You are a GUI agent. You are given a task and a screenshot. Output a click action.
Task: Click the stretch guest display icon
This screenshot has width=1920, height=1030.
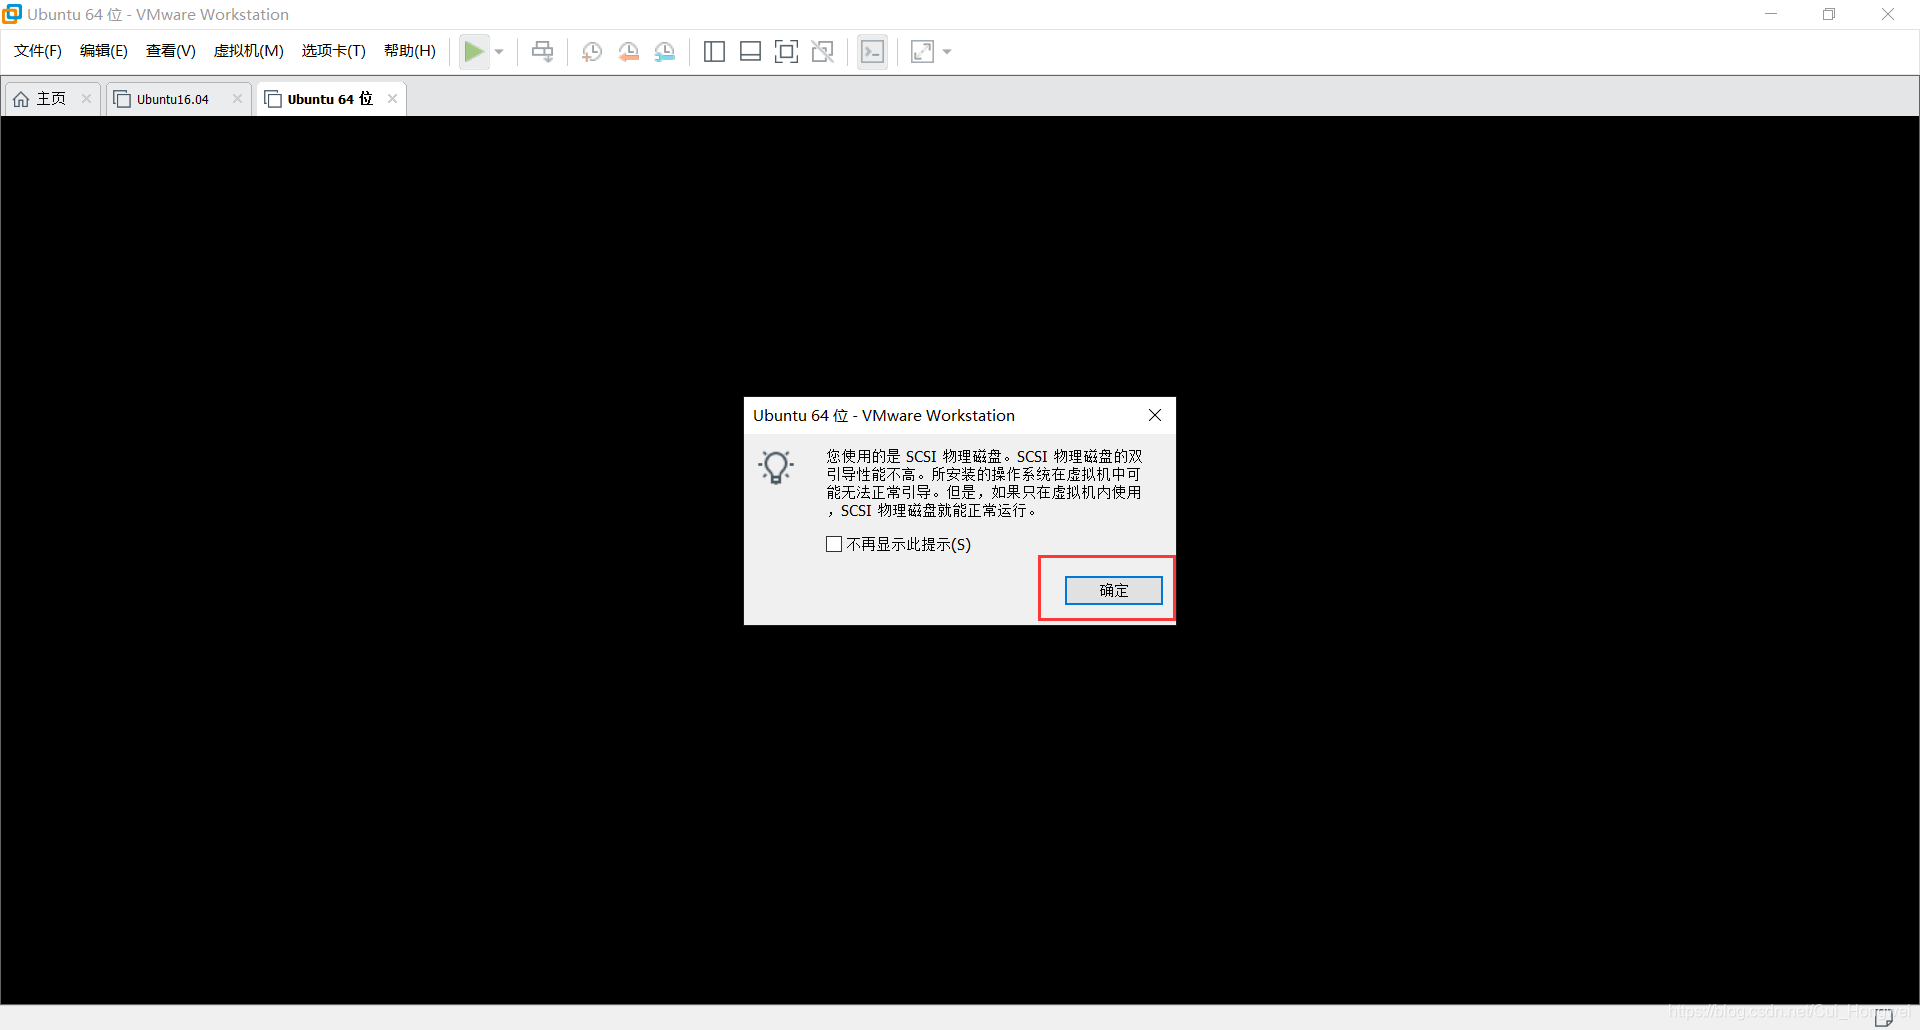(x=922, y=52)
